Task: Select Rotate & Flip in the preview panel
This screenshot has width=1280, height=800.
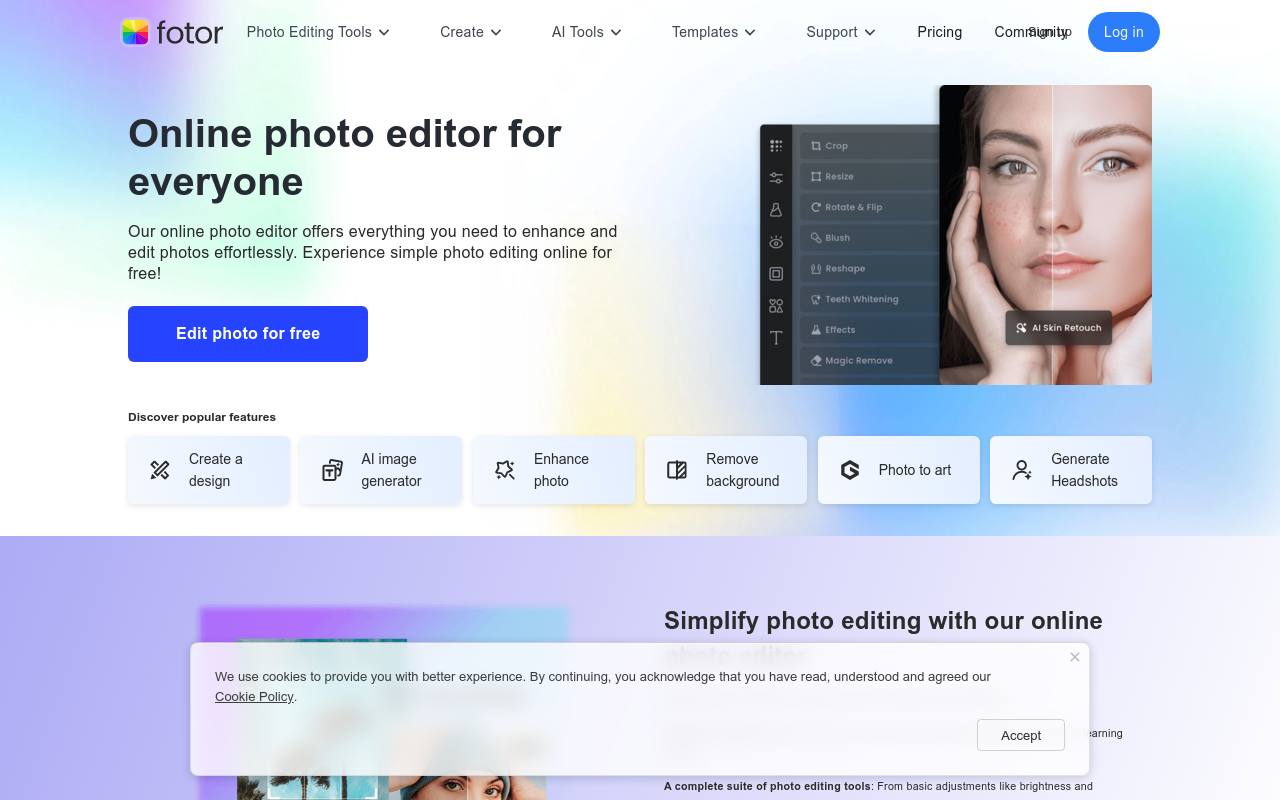Action: (x=869, y=207)
